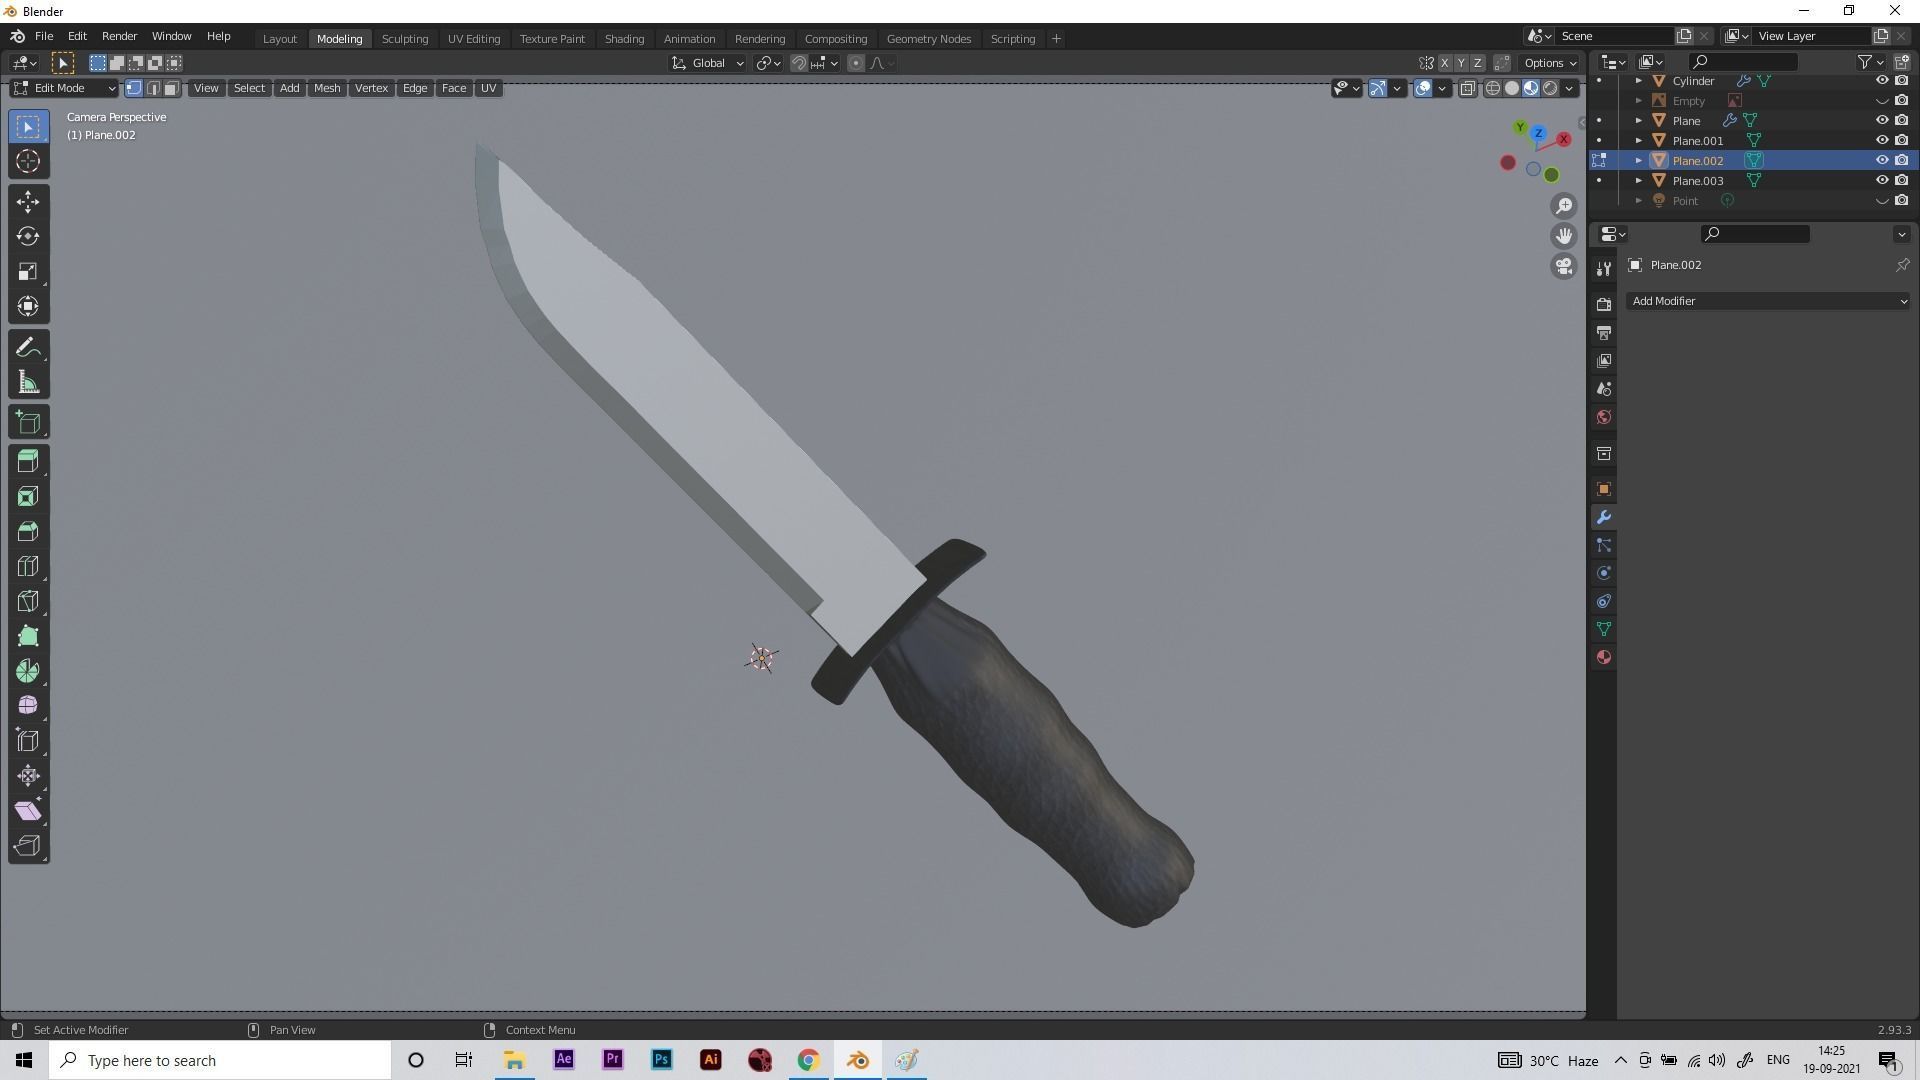
Task: Open the Physics properties tab
Action: coord(1604,573)
